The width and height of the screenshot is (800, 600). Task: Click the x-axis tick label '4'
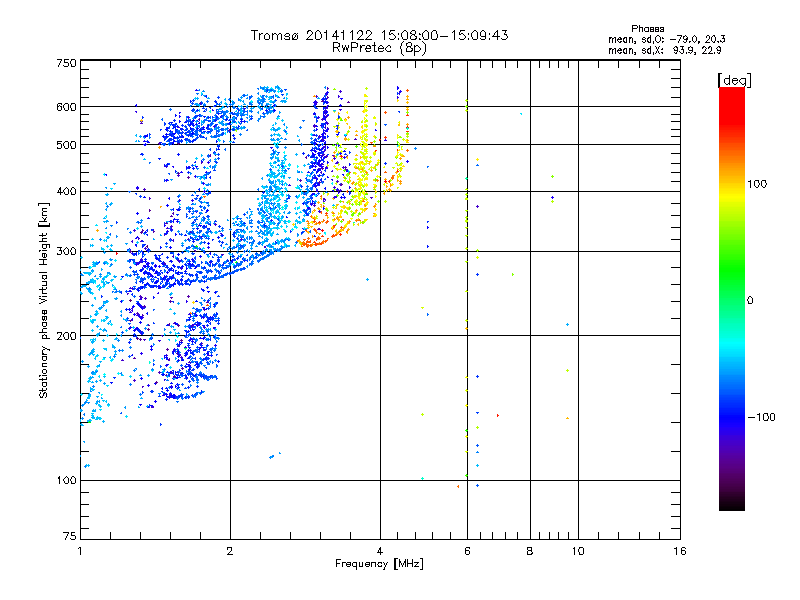coord(380,551)
